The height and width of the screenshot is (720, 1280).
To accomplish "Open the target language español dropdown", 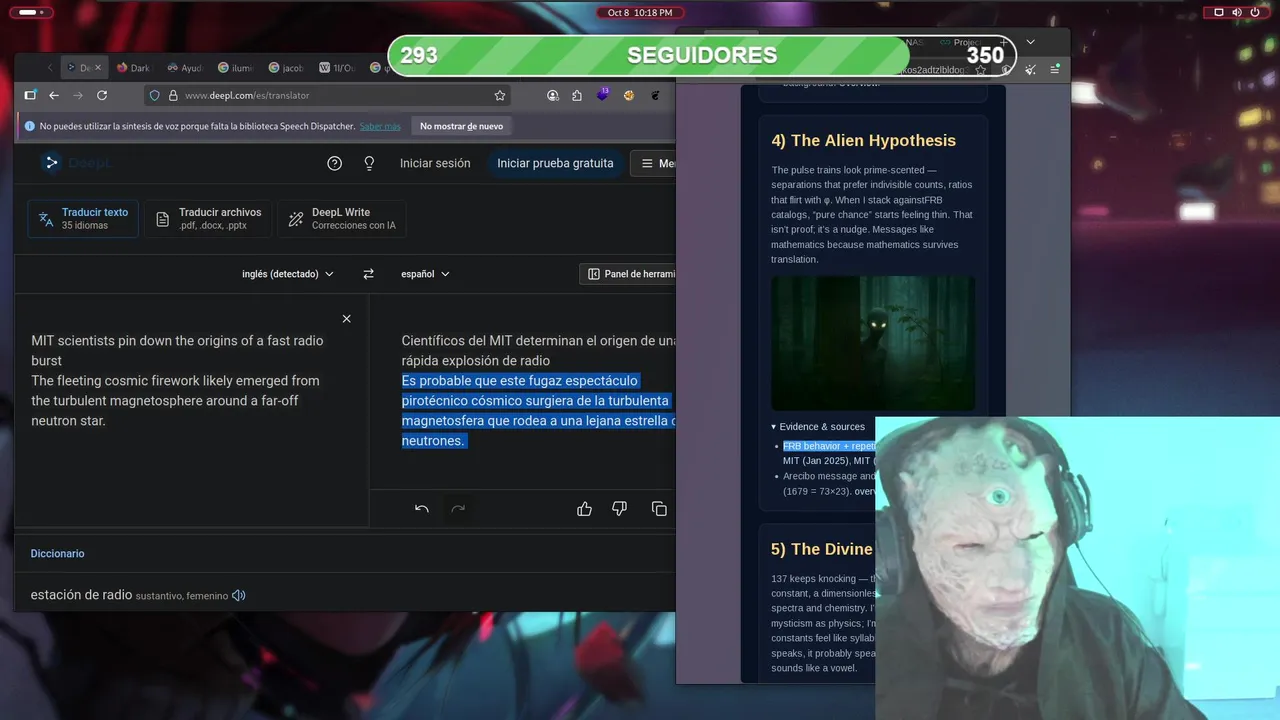I will 426,274.
